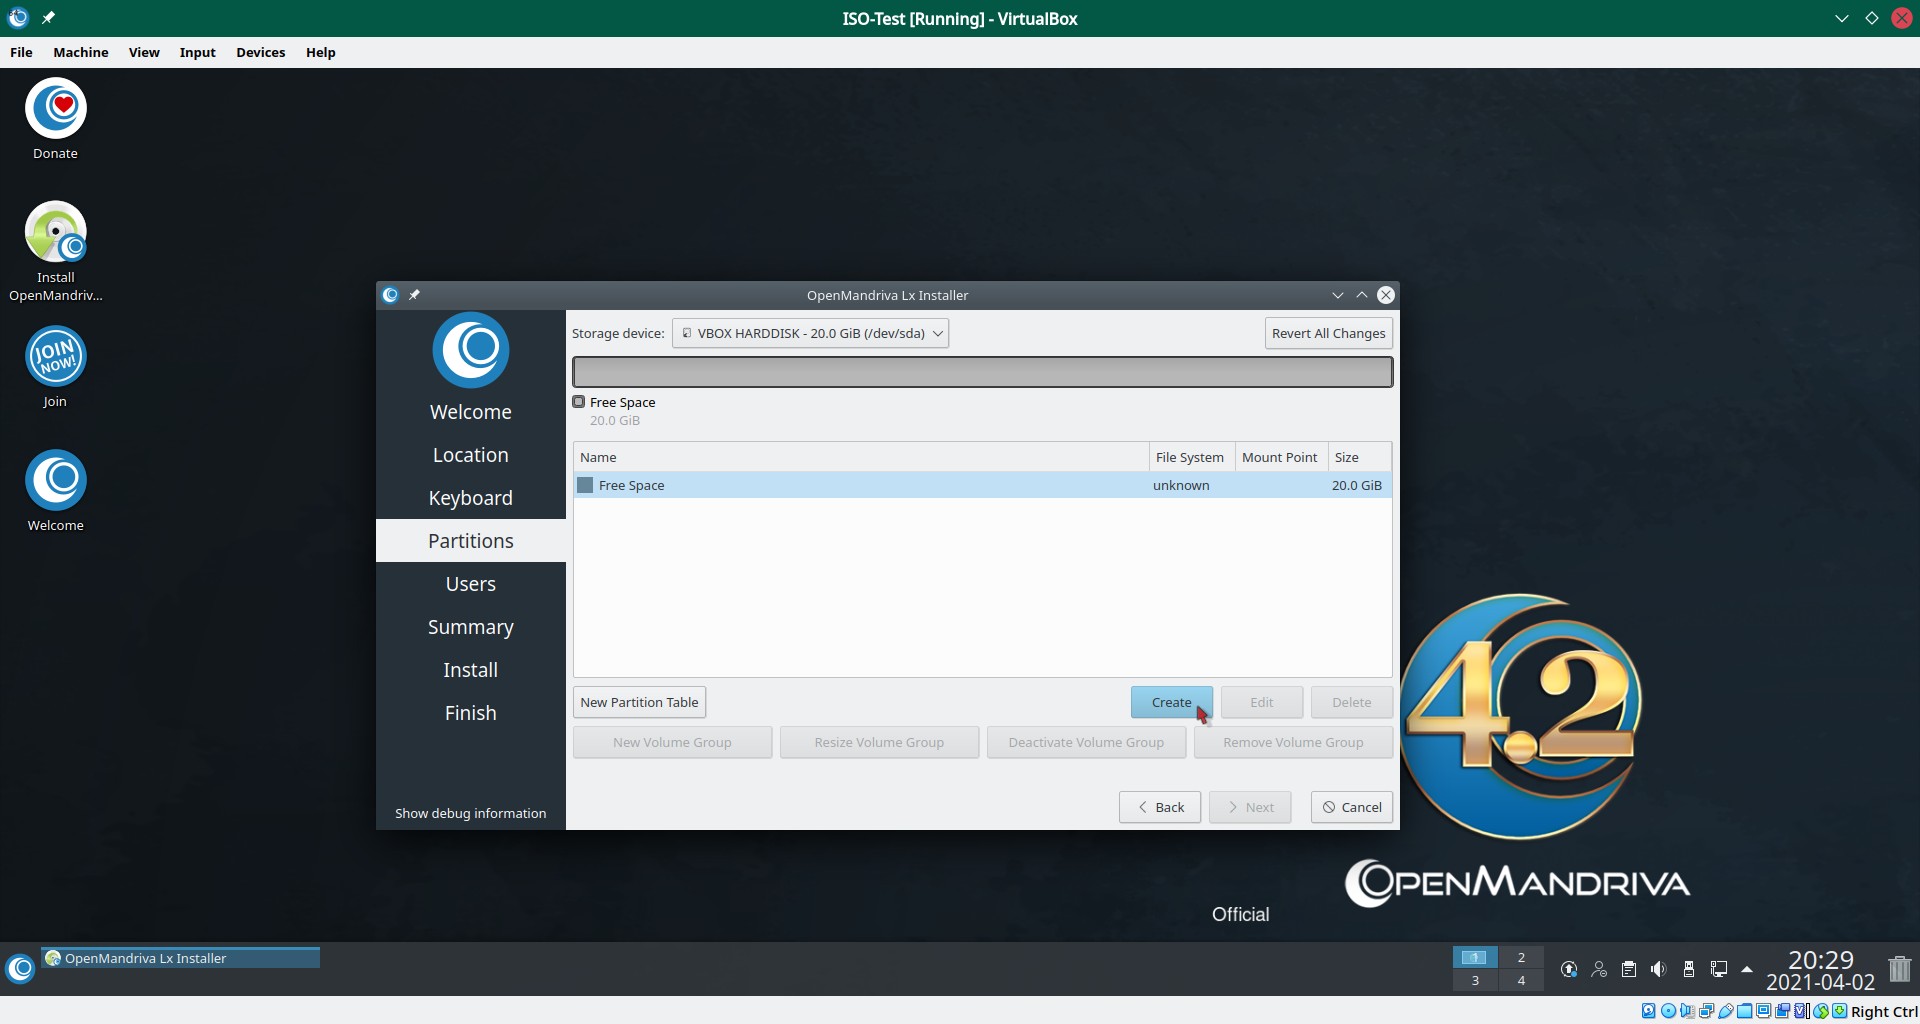Screen dimensions: 1920x1024
Task: Open the wired network tray icon
Action: click(x=1719, y=968)
